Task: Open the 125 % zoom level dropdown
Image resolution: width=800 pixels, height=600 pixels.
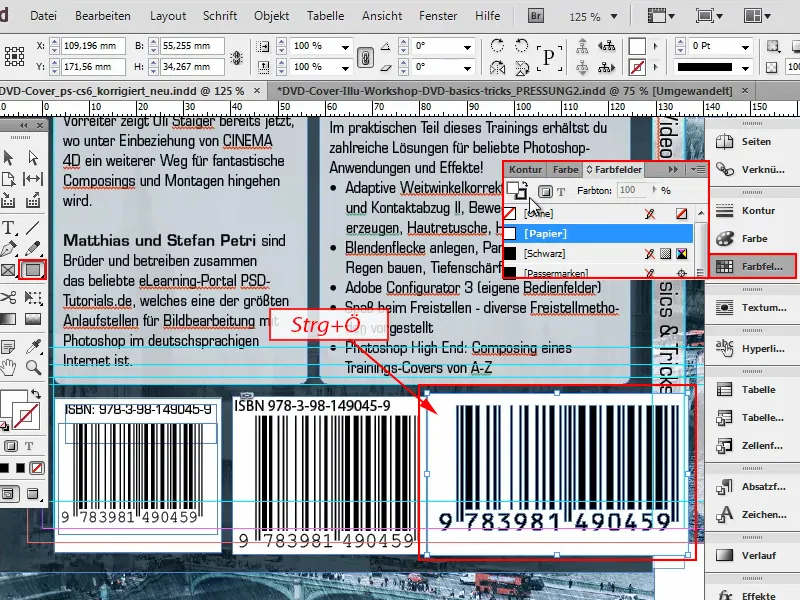Action: click(x=614, y=17)
